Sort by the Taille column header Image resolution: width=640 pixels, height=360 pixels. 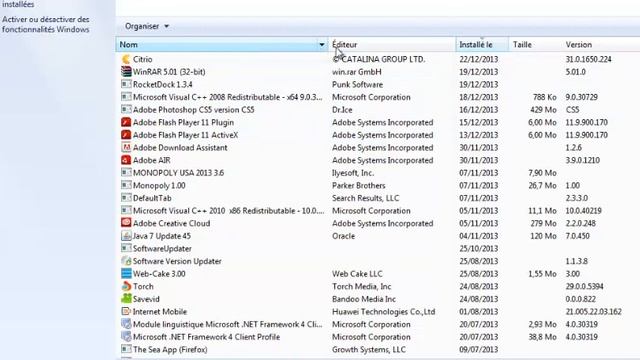[x=535, y=44]
